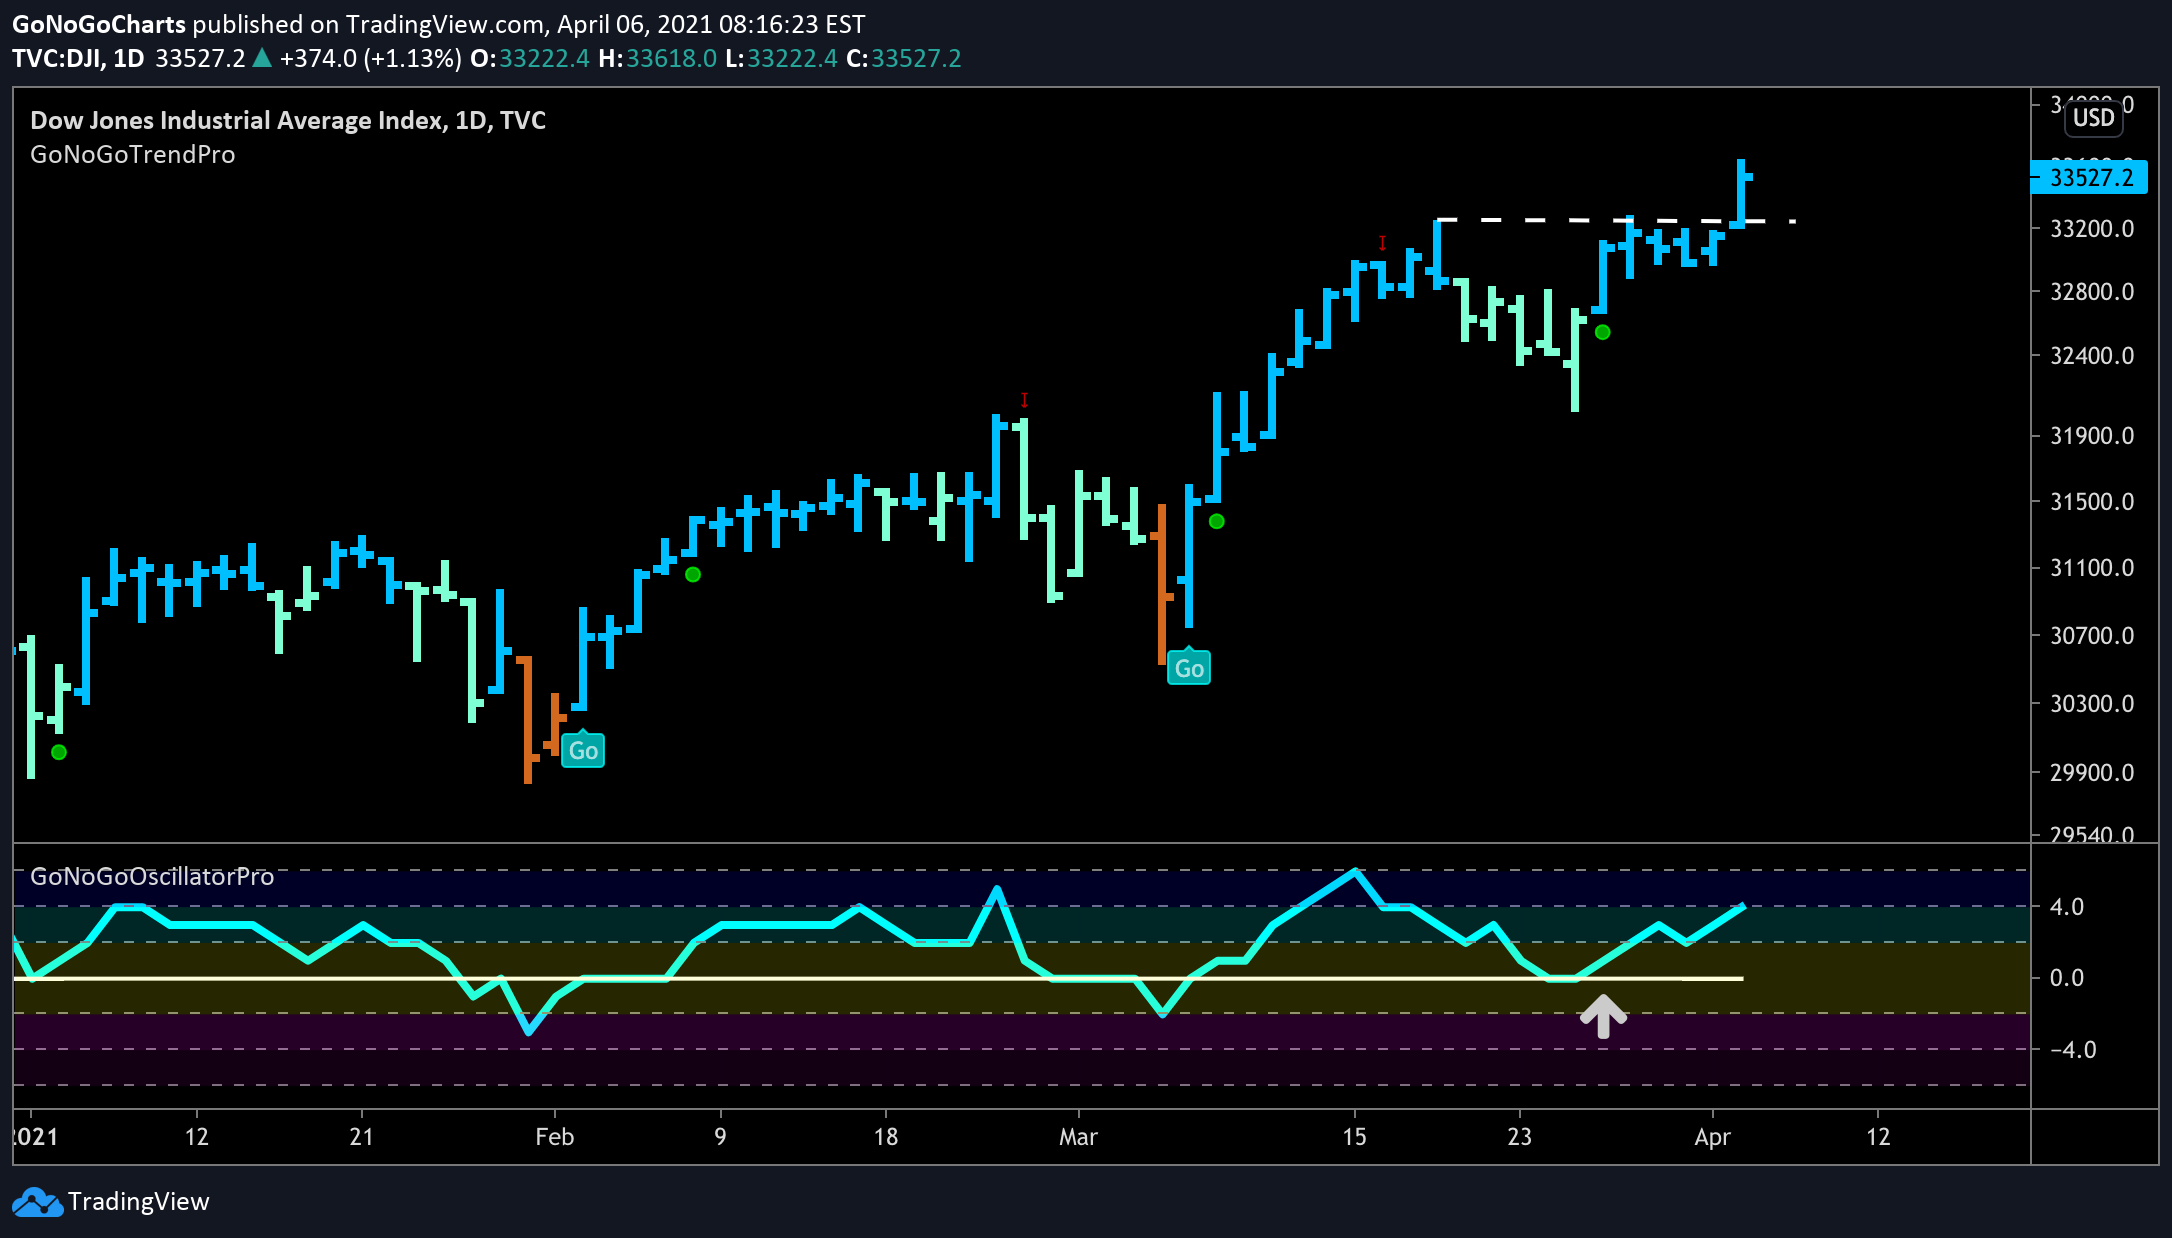The height and width of the screenshot is (1238, 2172).
Task: Click the gray up arrow in oscillator panel
Action: tap(1603, 1016)
